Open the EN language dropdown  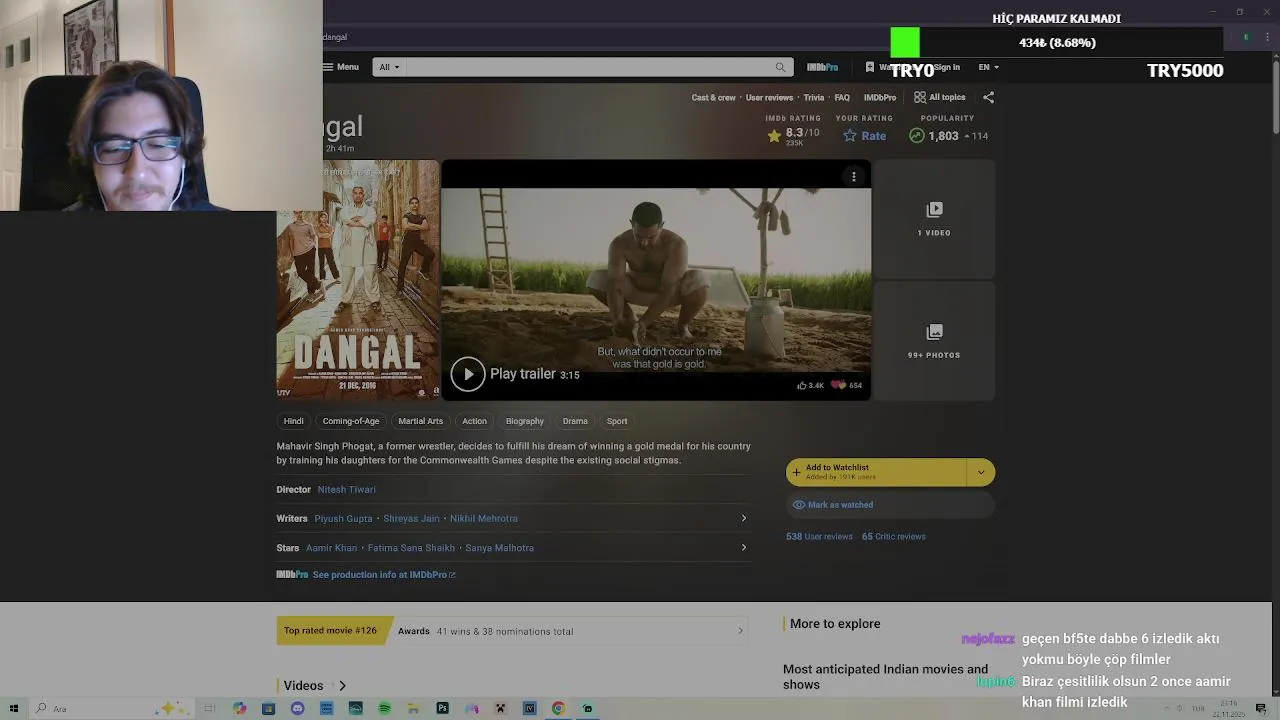pos(988,67)
